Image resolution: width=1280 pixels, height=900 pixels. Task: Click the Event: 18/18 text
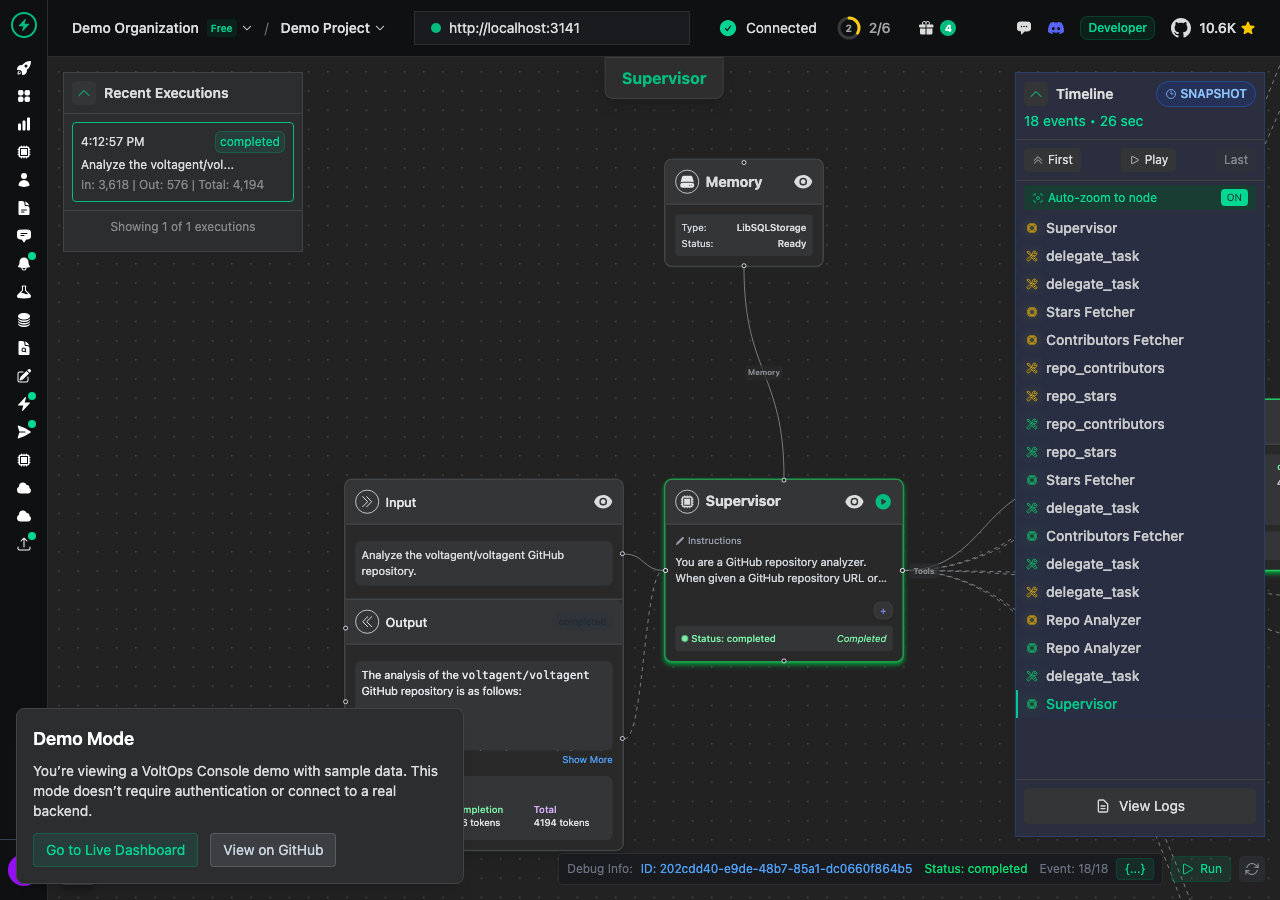[1074, 869]
